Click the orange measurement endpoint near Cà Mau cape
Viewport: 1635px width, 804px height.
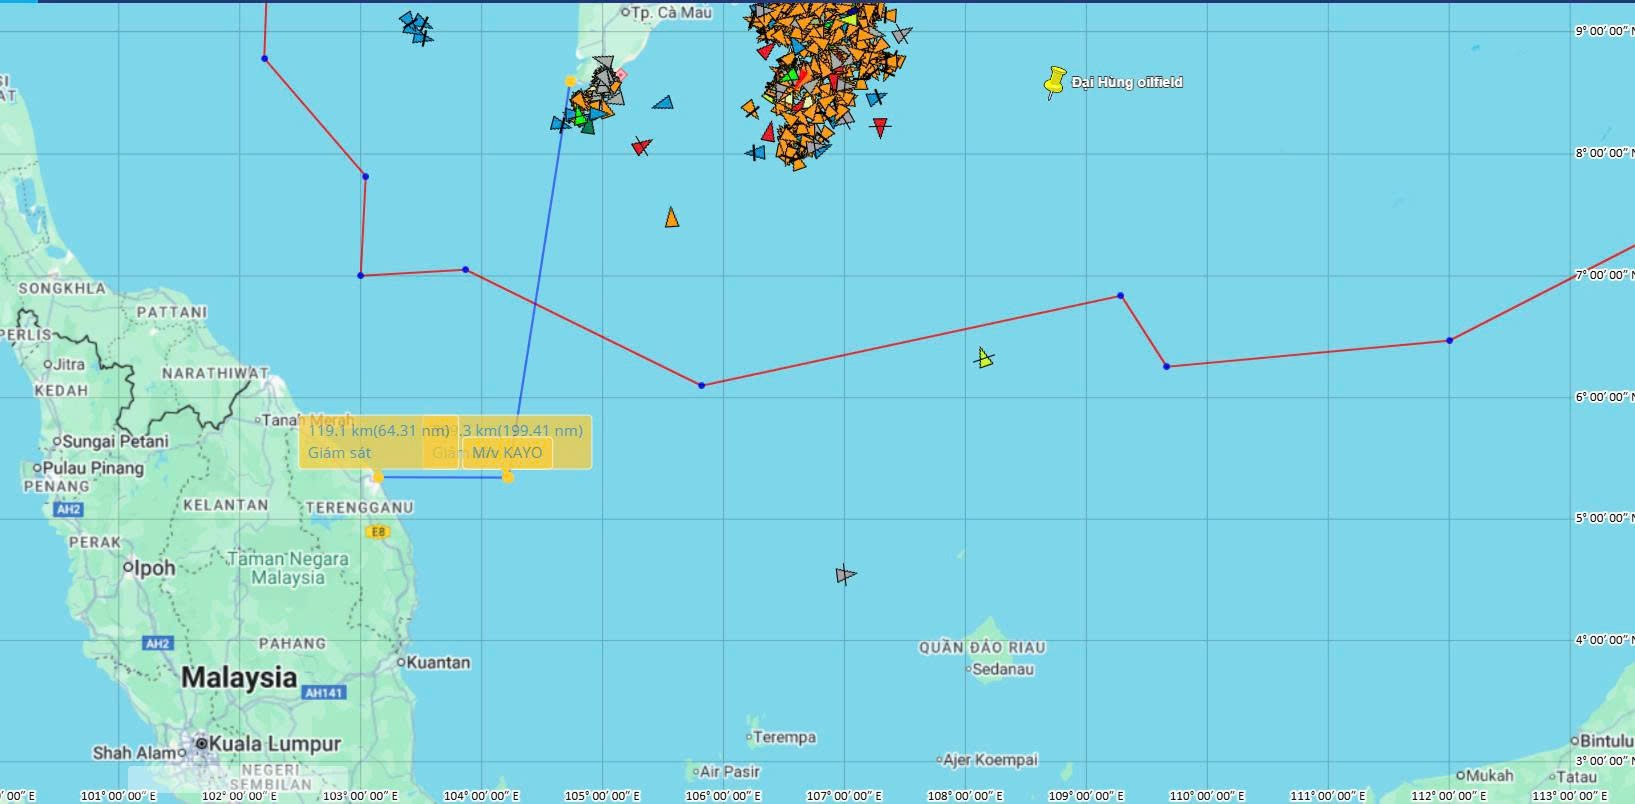coord(570,81)
